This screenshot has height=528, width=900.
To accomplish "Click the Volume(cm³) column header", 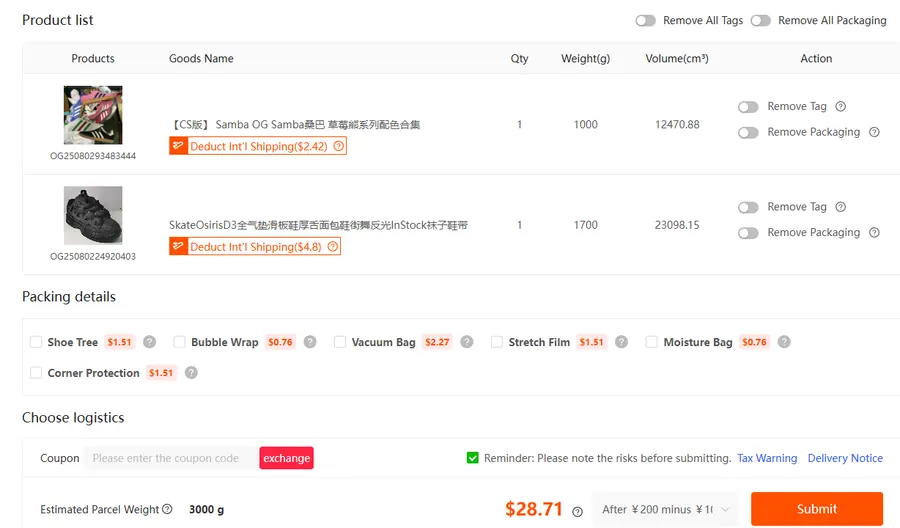I will 677,59.
